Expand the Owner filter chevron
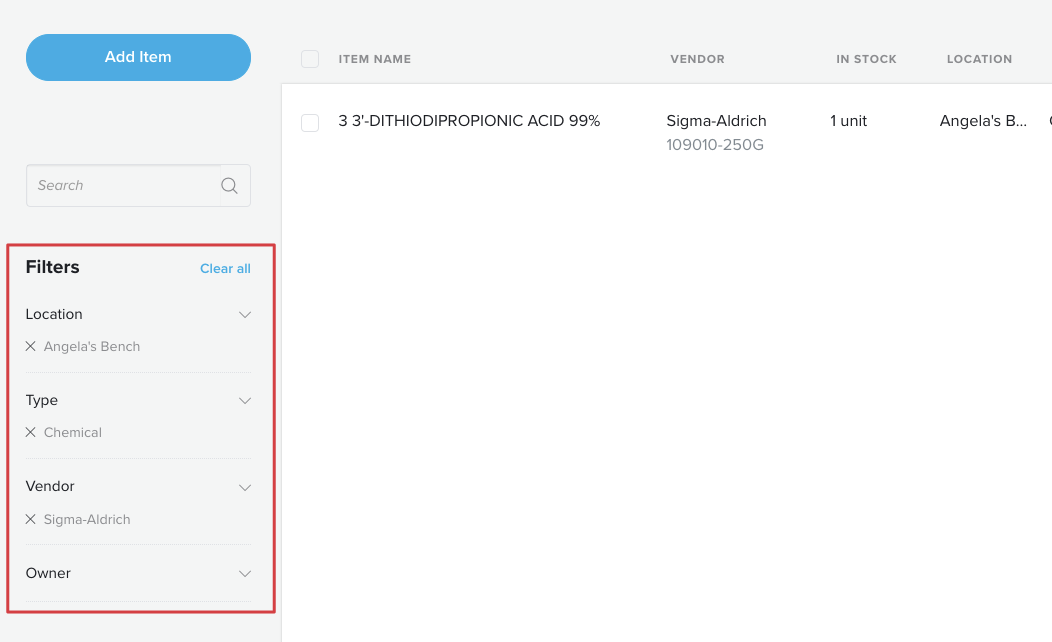The width and height of the screenshot is (1052, 642). click(245, 574)
